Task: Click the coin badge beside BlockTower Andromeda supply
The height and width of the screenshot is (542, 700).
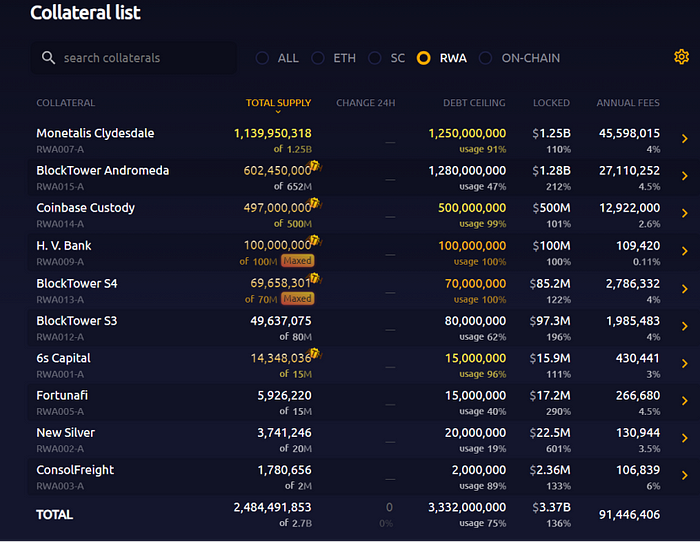Action: pyautogui.click(x=315, y=167)
